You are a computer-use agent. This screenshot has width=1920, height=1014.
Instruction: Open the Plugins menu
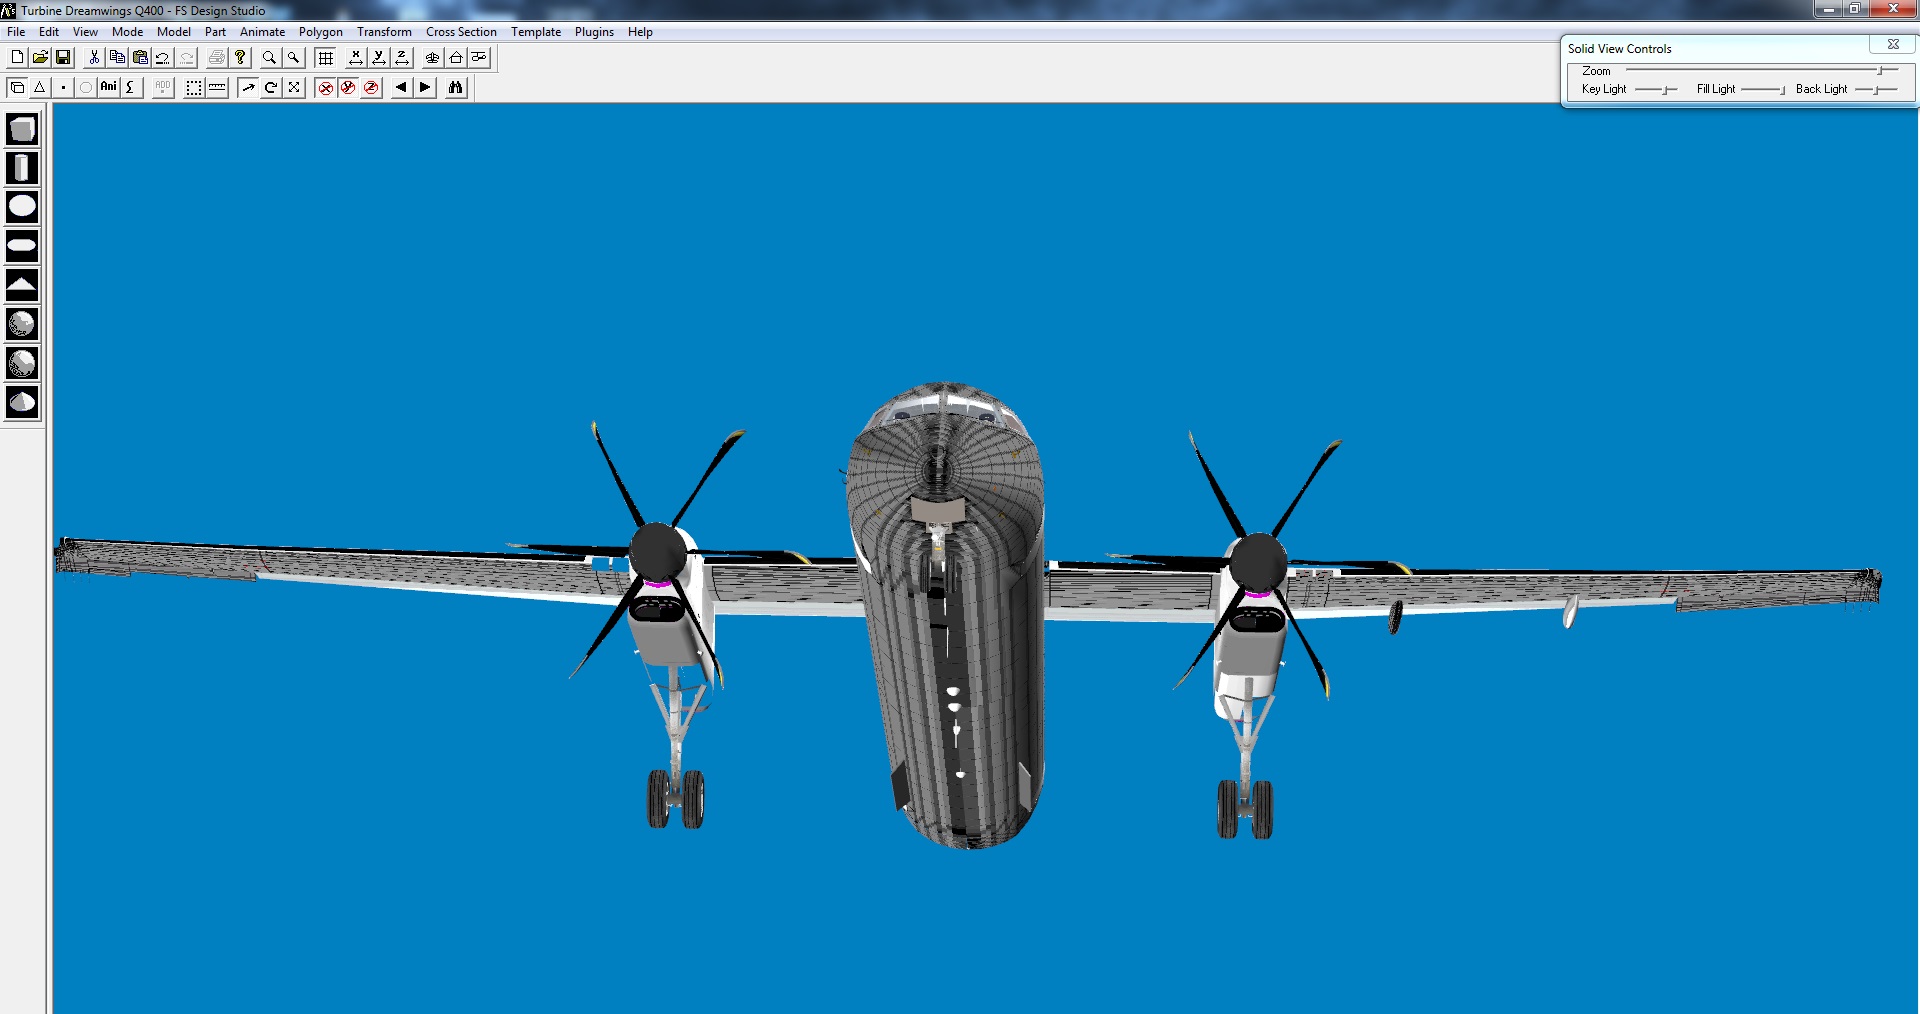[x=594, y=32]
